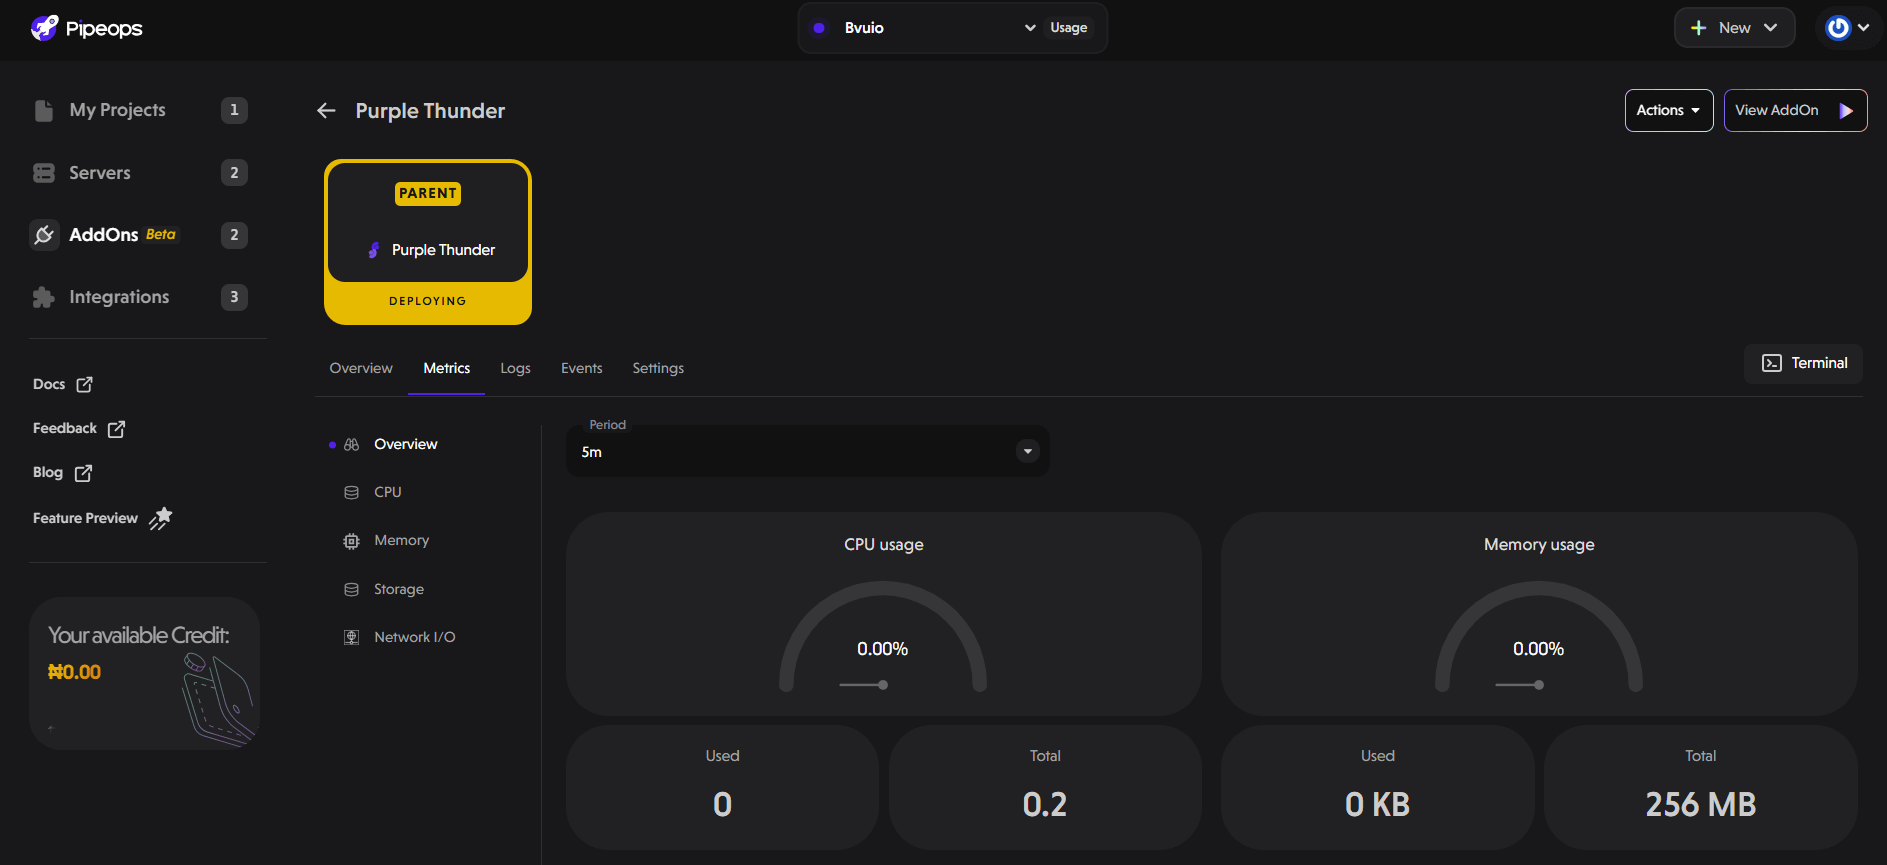The height and width of the screenshot is (865, 1887).
Task: Click the Bvuio workspace dot icon
Action: point(819,28)
